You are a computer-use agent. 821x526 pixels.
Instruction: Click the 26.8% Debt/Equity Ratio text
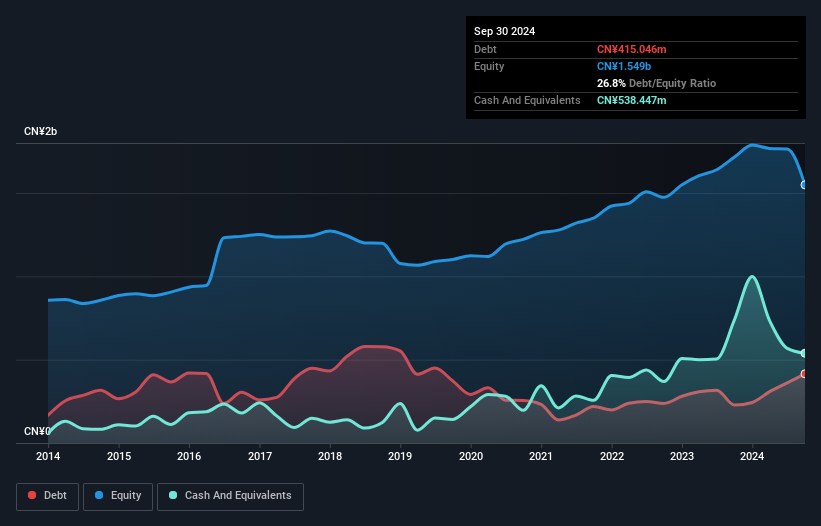(656, 83)
